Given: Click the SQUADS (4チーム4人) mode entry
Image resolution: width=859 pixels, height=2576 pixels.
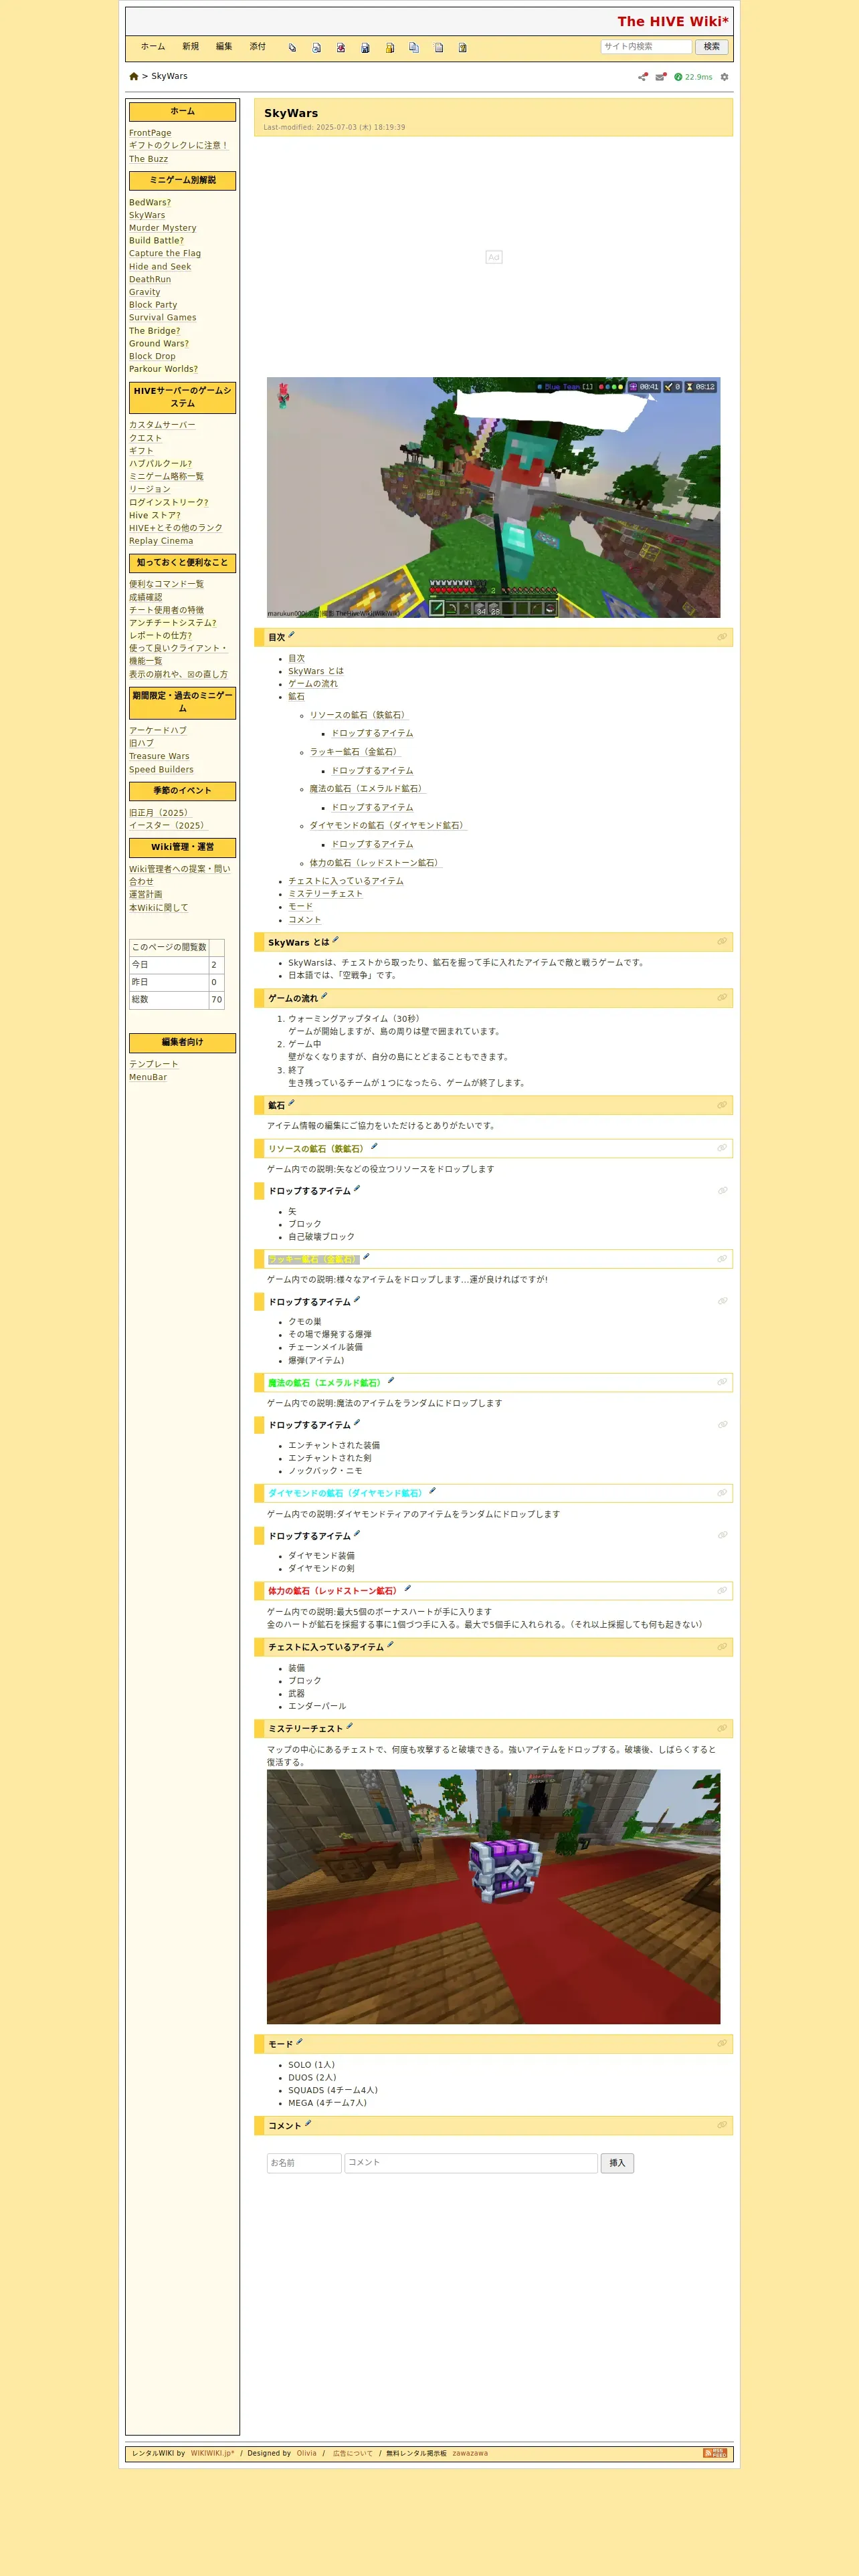Looking at the screenshot, I should 333,2090.
